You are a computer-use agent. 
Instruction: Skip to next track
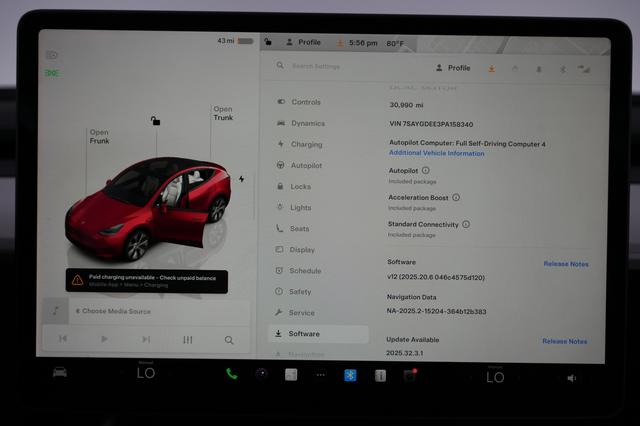click(x=146, y=339)
